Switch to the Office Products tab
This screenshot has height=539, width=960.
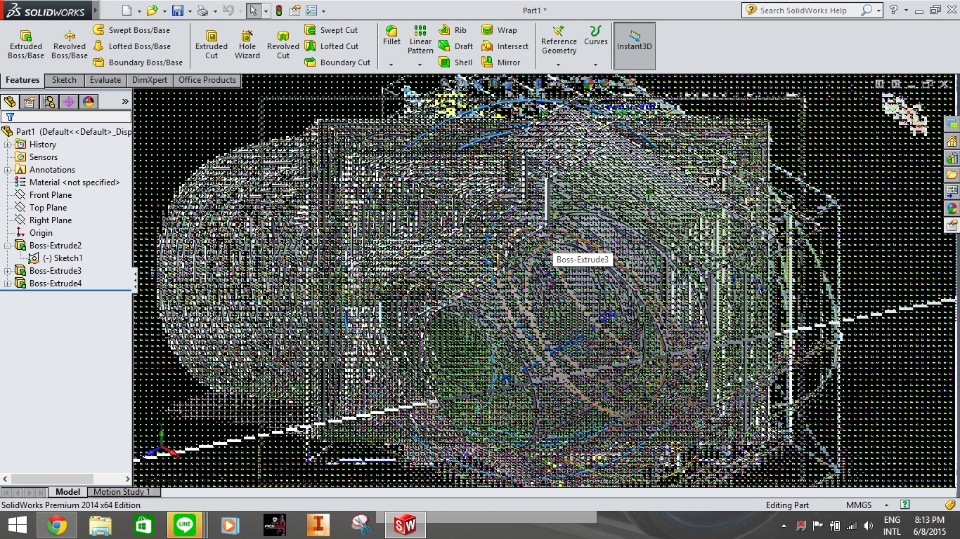click(207, 80)
